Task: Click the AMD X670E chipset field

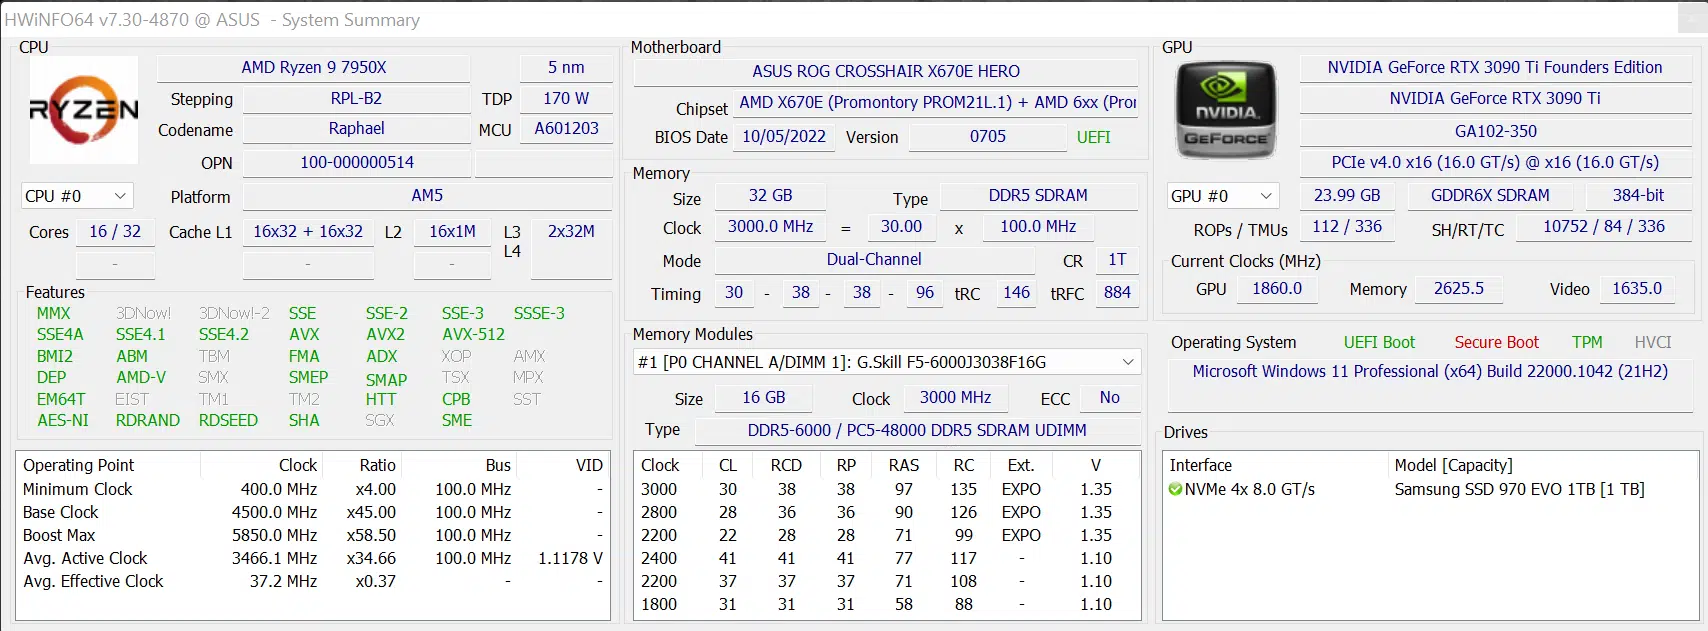Action: [x=938, y=103]
